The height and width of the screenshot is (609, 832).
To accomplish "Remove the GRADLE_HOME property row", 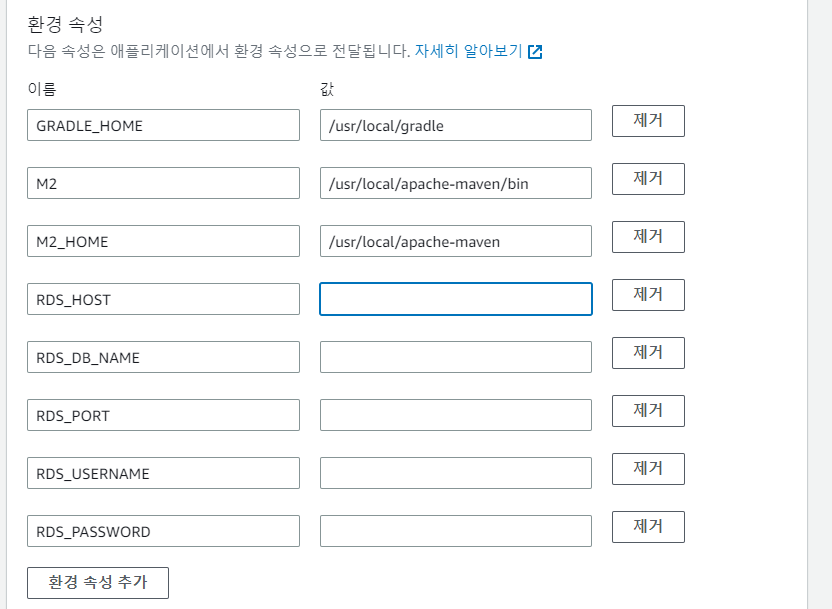I will [x=648, y=121].
